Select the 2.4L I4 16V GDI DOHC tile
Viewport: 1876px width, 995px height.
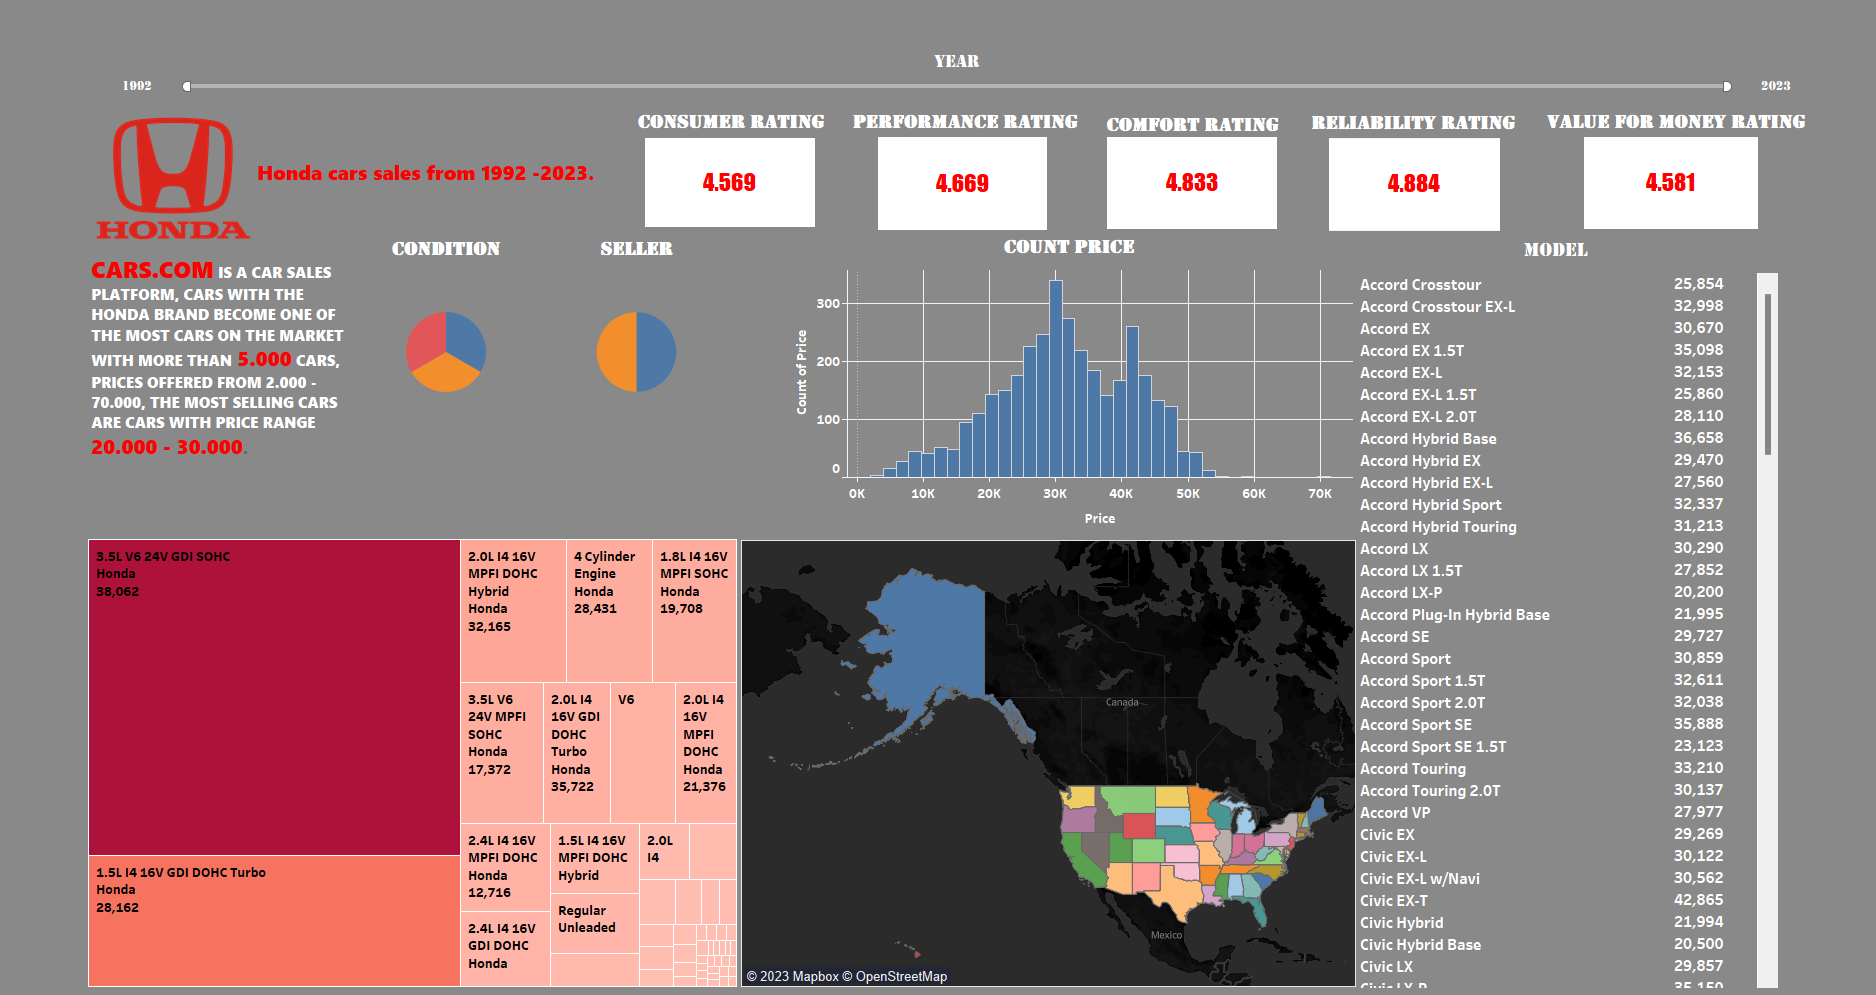(505, 948)
